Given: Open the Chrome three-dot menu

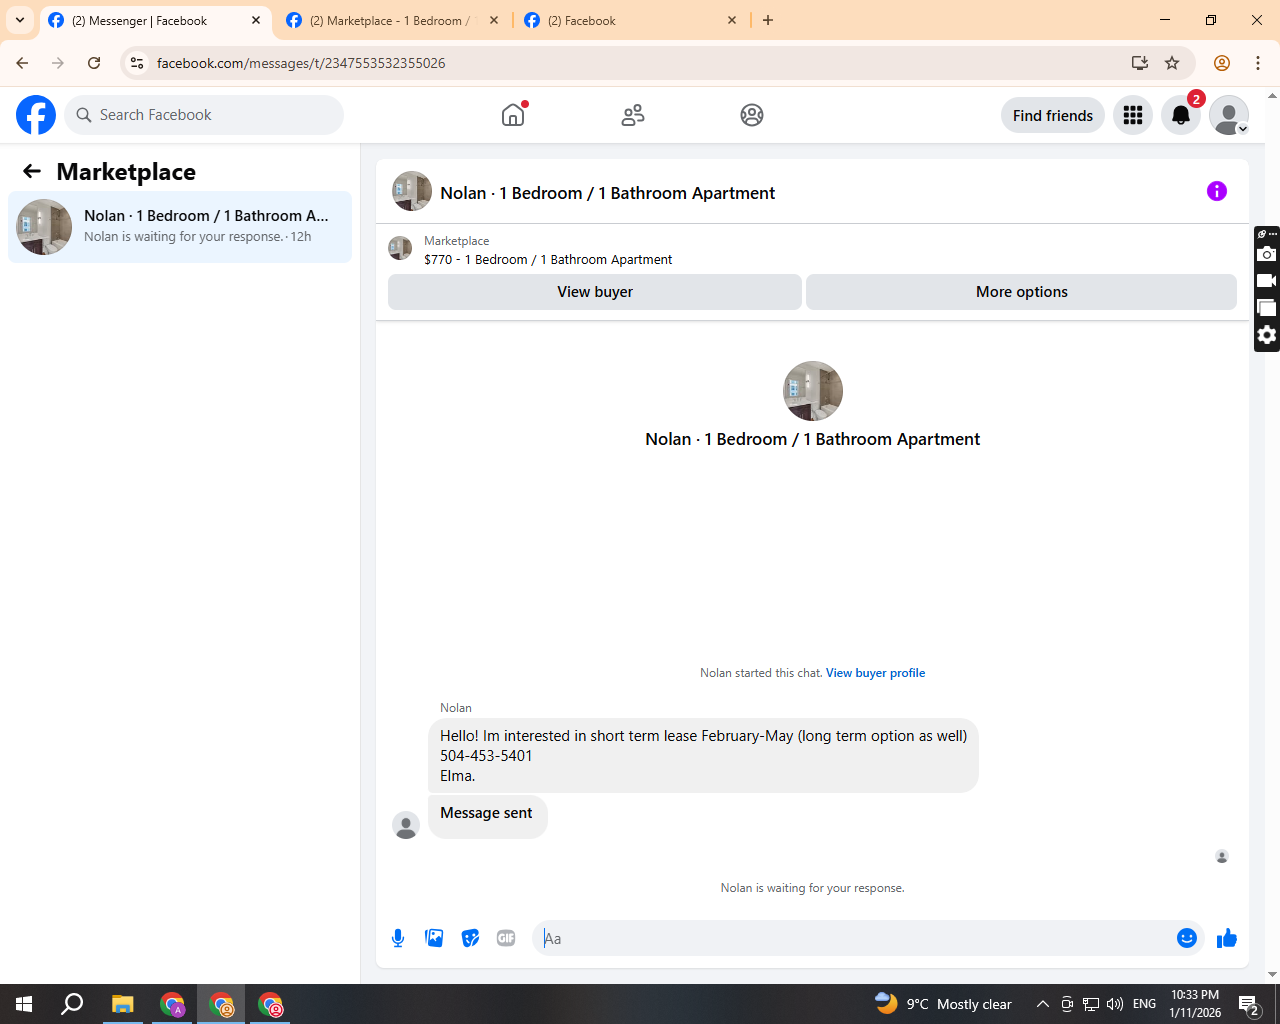Looking at the screenshot, I should 1258,63.
